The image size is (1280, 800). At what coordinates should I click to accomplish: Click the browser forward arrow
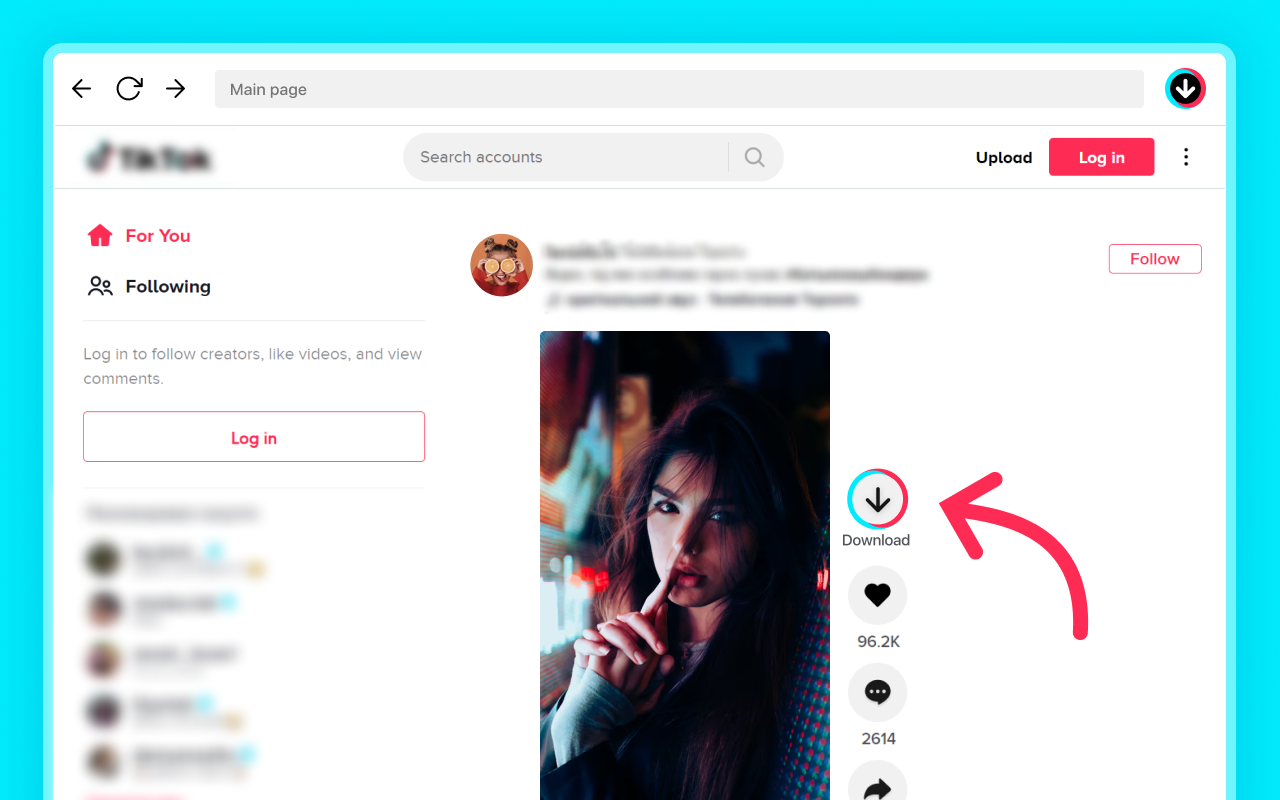(x=176, y=89)
